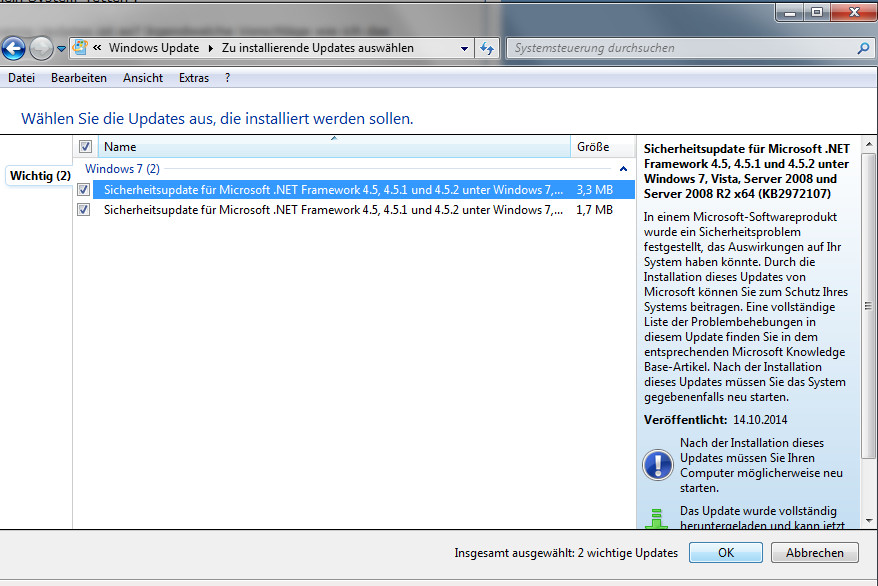Select the 1,7 MB Sicherheitsupdate row
This screenshot has width=878, height=586.
pyautogui.click(x=363, y=210)
